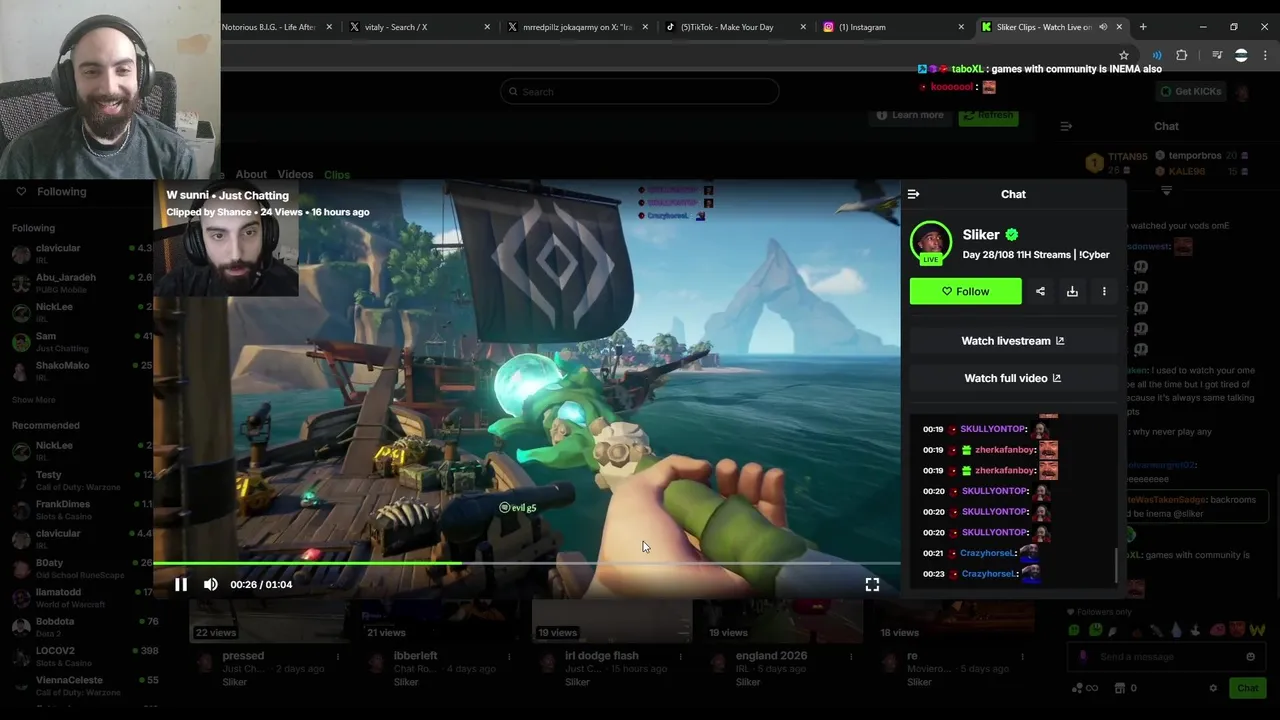The width and height of the screenshot is (1280, 720).
Task: Open a new browser tab
Action: click(1143, 27)
